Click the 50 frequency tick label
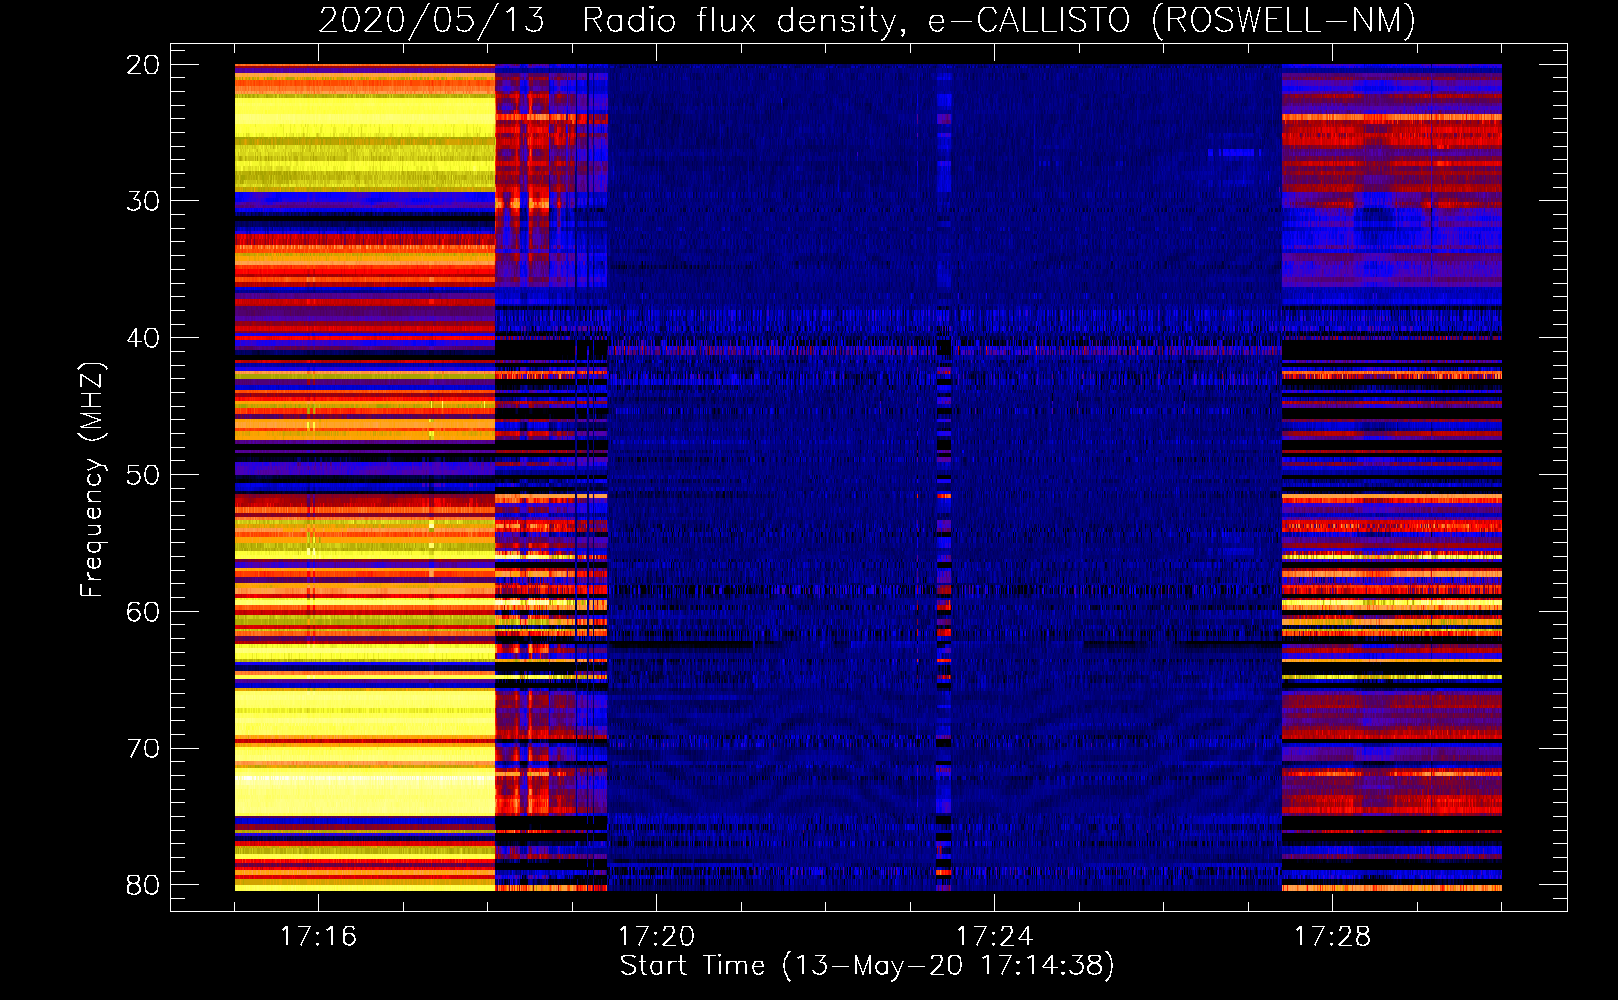 (143, 475)
